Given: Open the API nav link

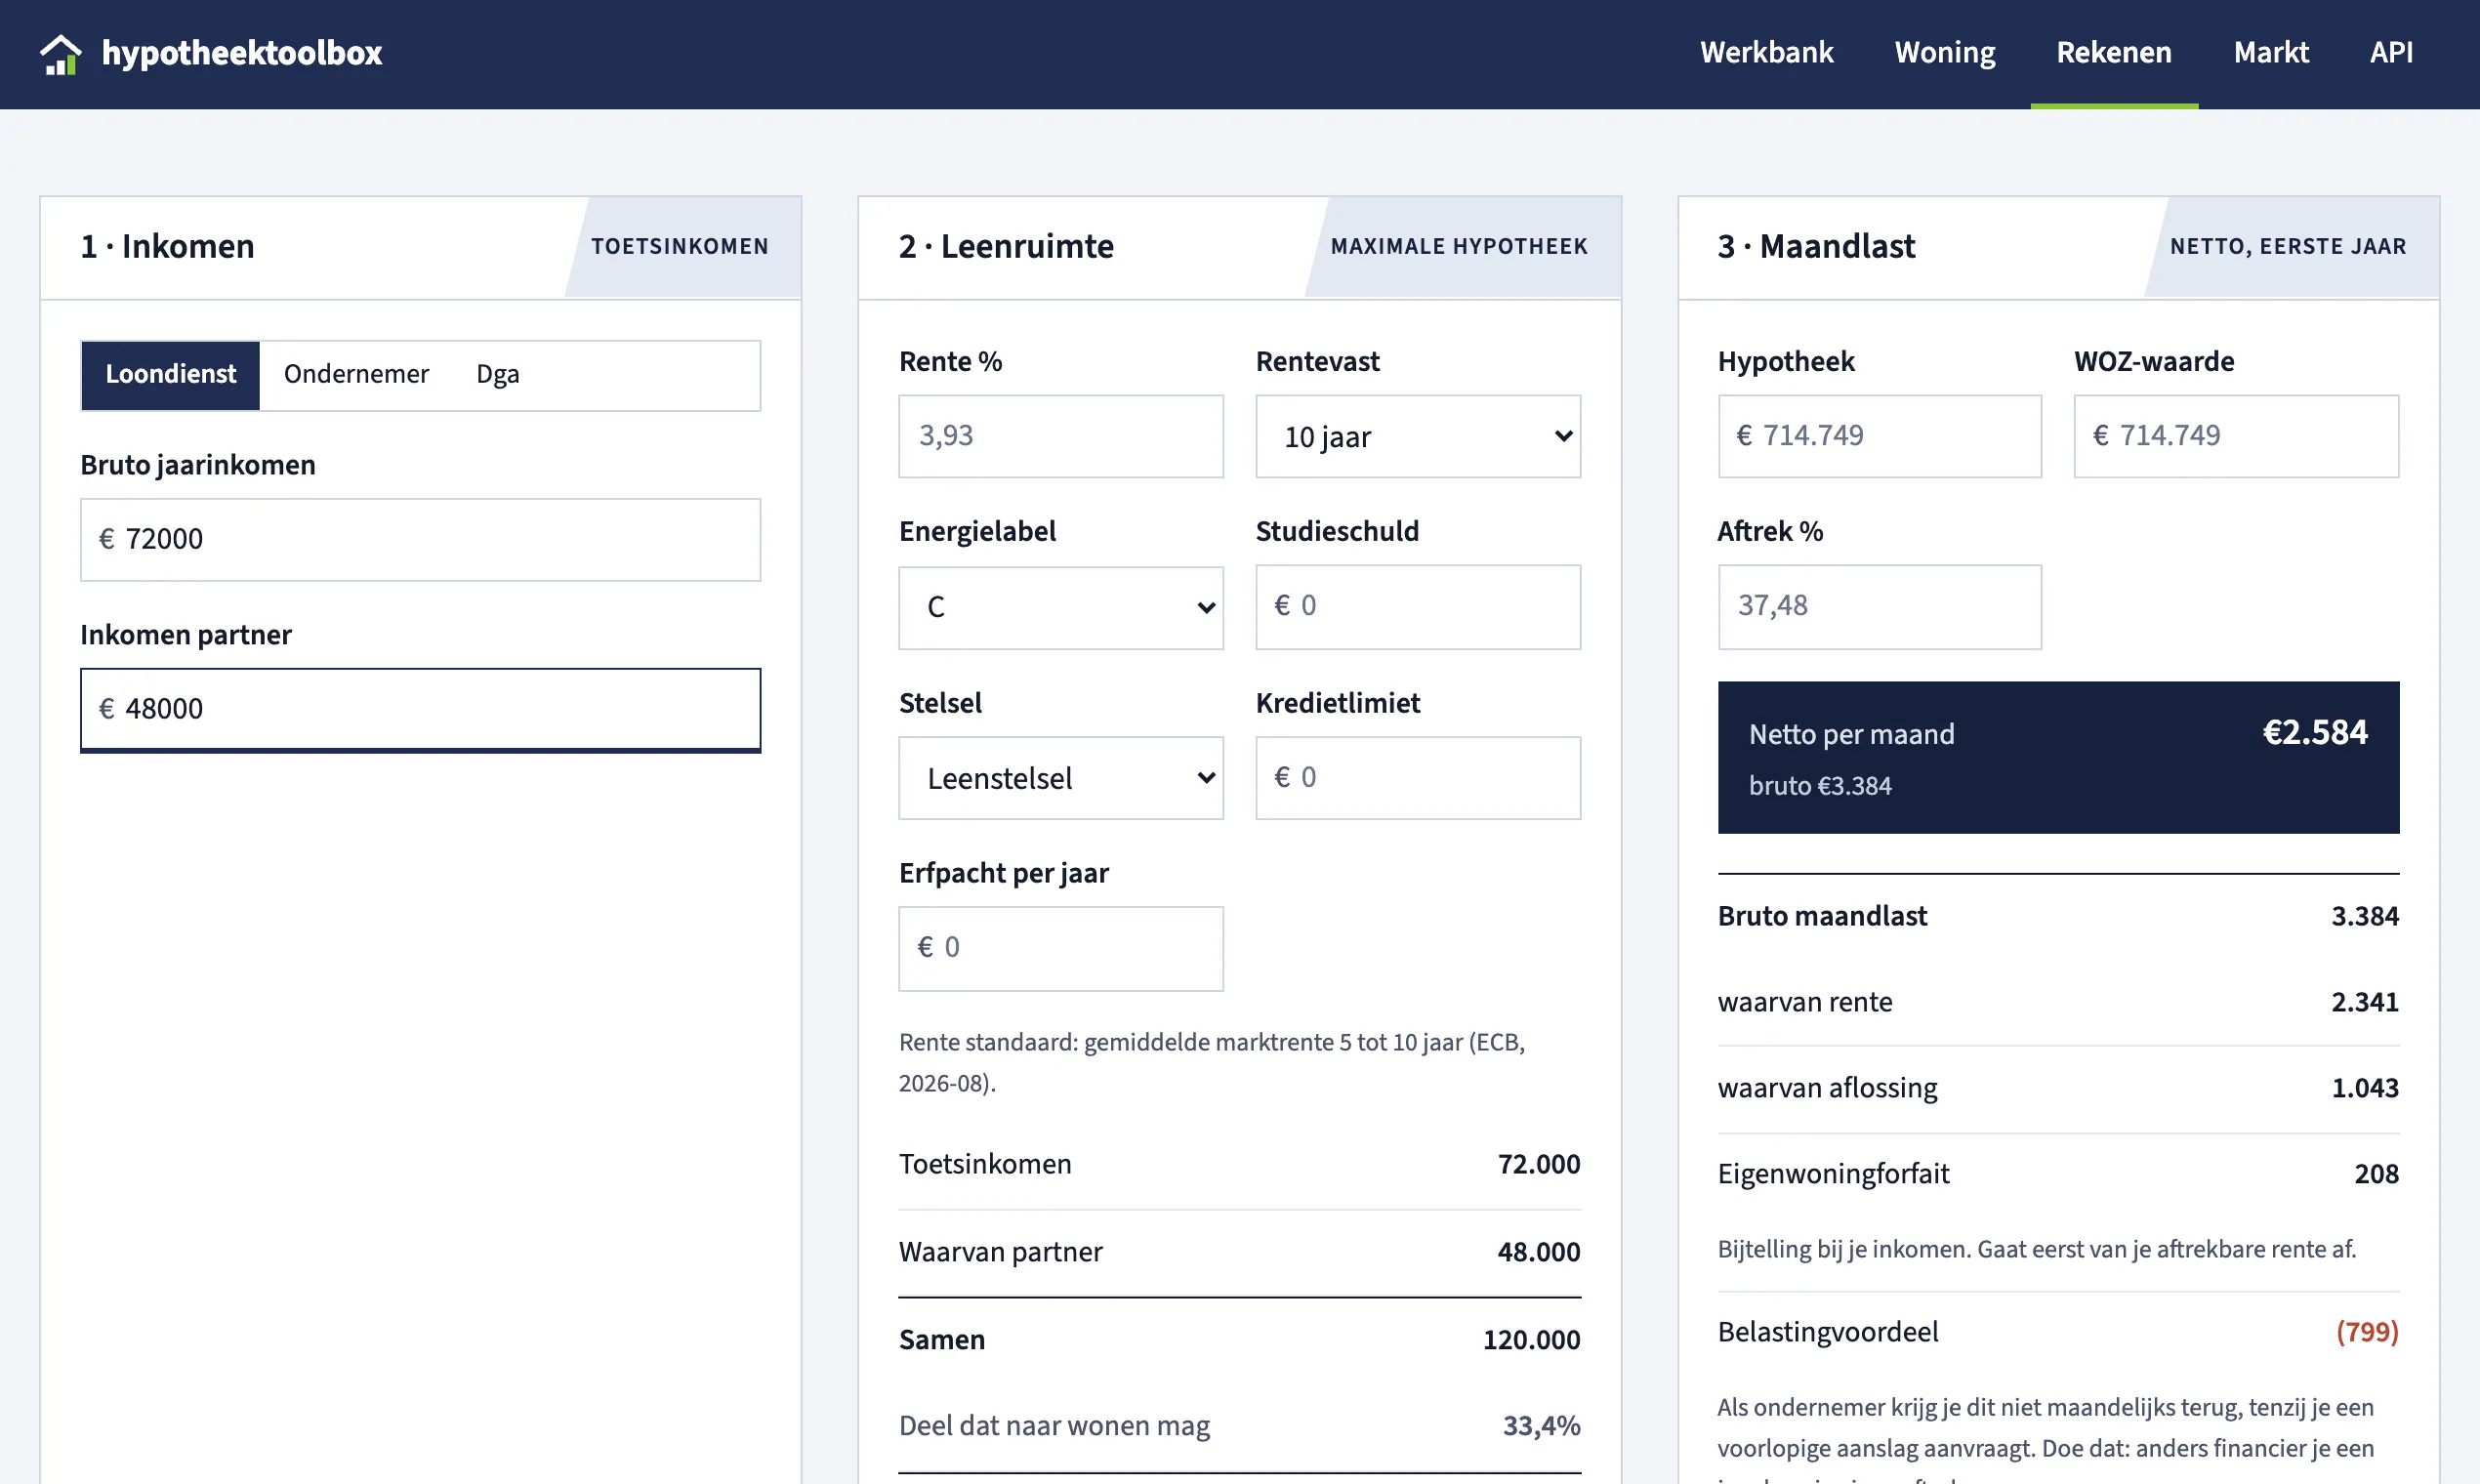Looking at the screenshot, I should click(x=2390, y=52).
